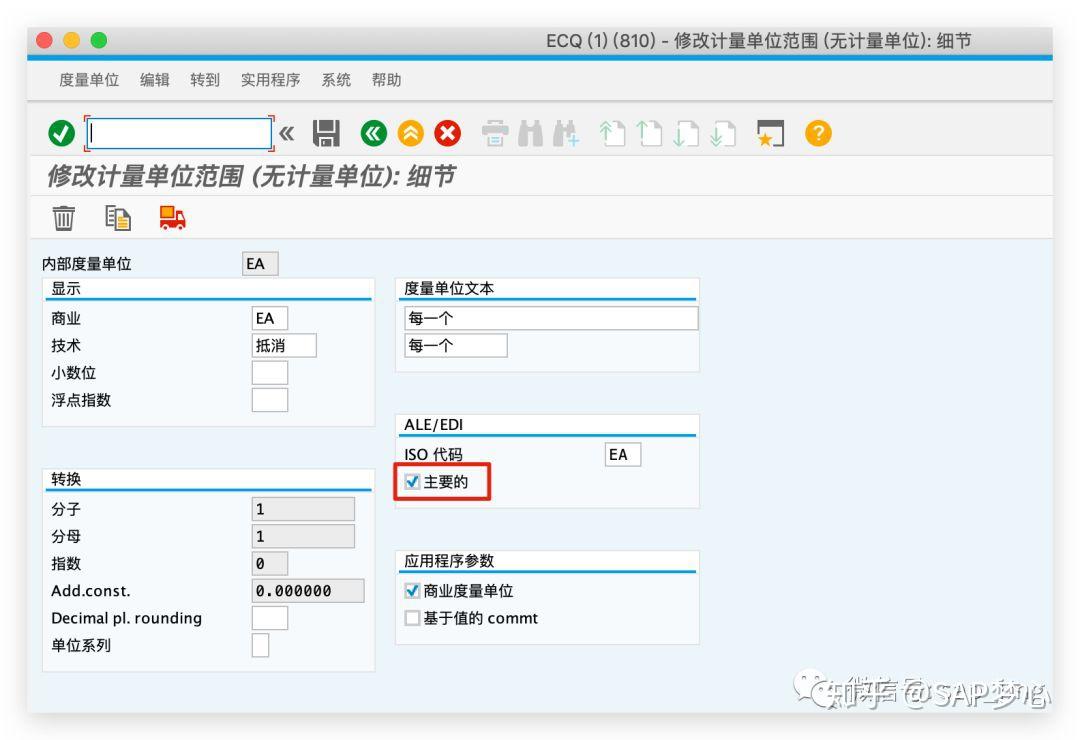1080x740 pixels.
Task: Click the green zoom window button
Action: pyautogui.click(x=99, y=40)
